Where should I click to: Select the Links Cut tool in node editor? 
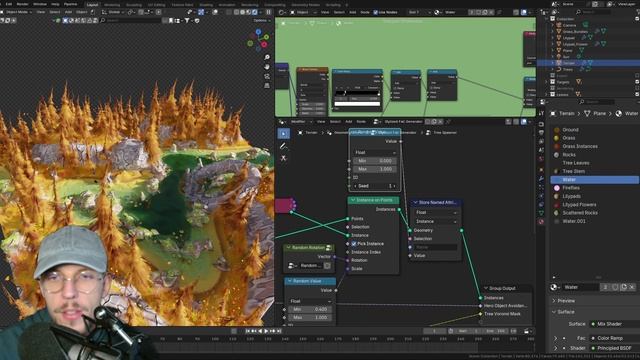[283, 158]
